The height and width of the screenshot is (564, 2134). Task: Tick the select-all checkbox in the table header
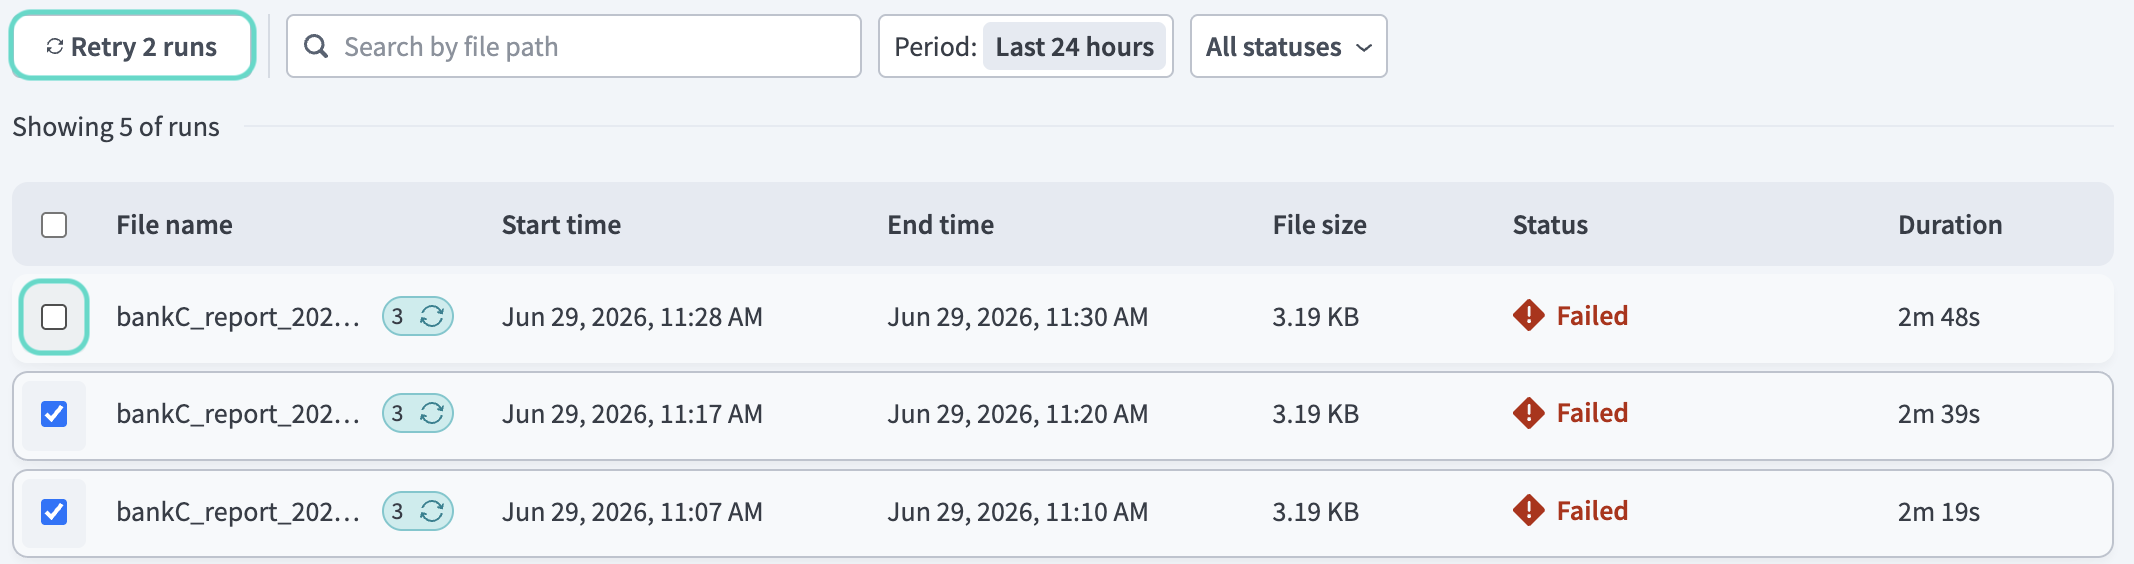[54, 225]
